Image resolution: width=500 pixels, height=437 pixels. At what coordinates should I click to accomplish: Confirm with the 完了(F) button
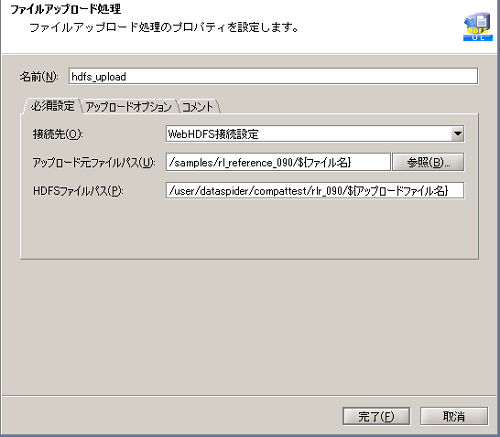tap(376, 416)
